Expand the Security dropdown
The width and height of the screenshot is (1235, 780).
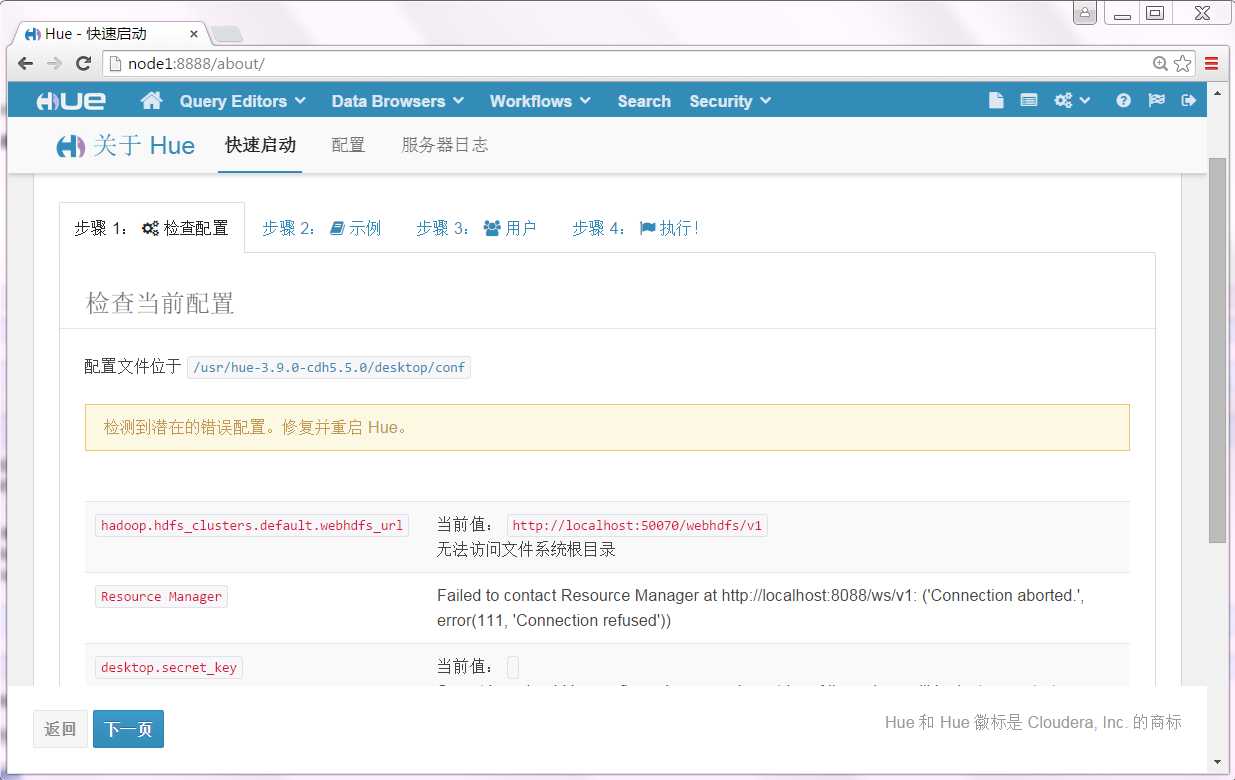pos(730,101)
